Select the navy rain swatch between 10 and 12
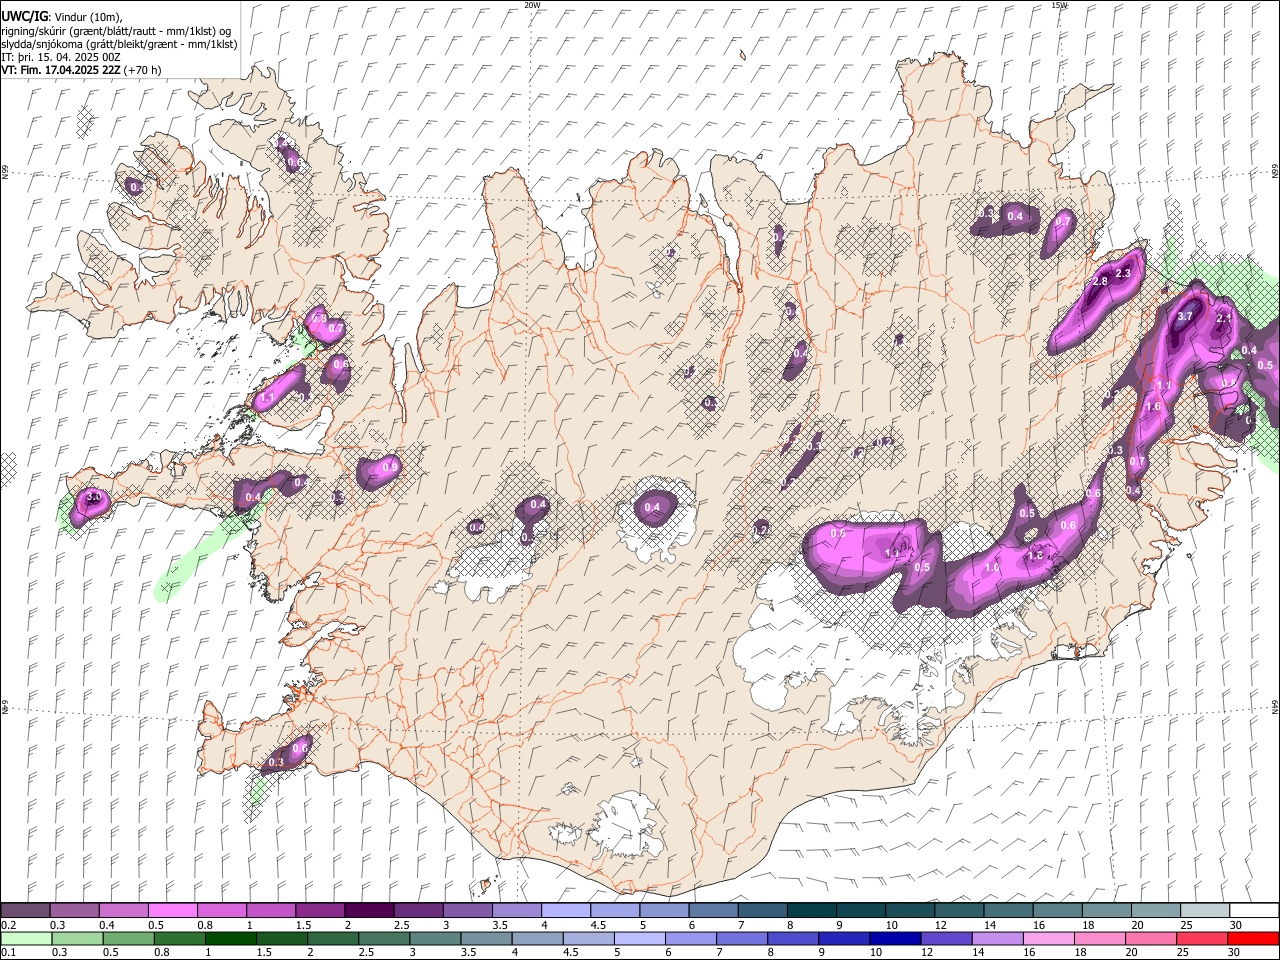 pos(894,938)
